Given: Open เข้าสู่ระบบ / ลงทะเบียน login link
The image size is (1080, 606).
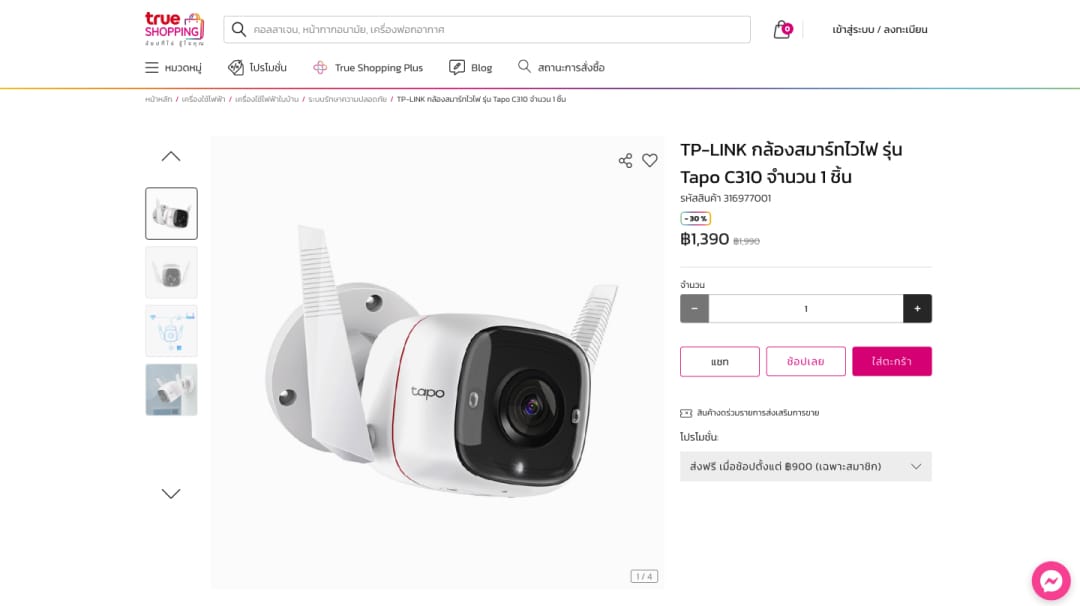Looking at the screenshot, I should (x=880, y=30).
